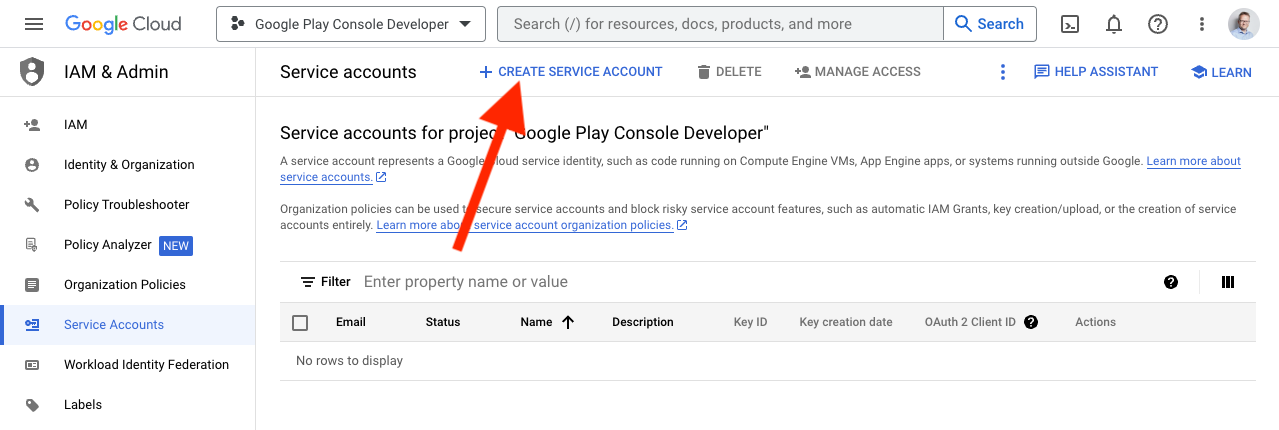Viewport: 1279px width, 430px height.
Task: Select Identity & Organization in the sidebar
Action: [128, 165]
